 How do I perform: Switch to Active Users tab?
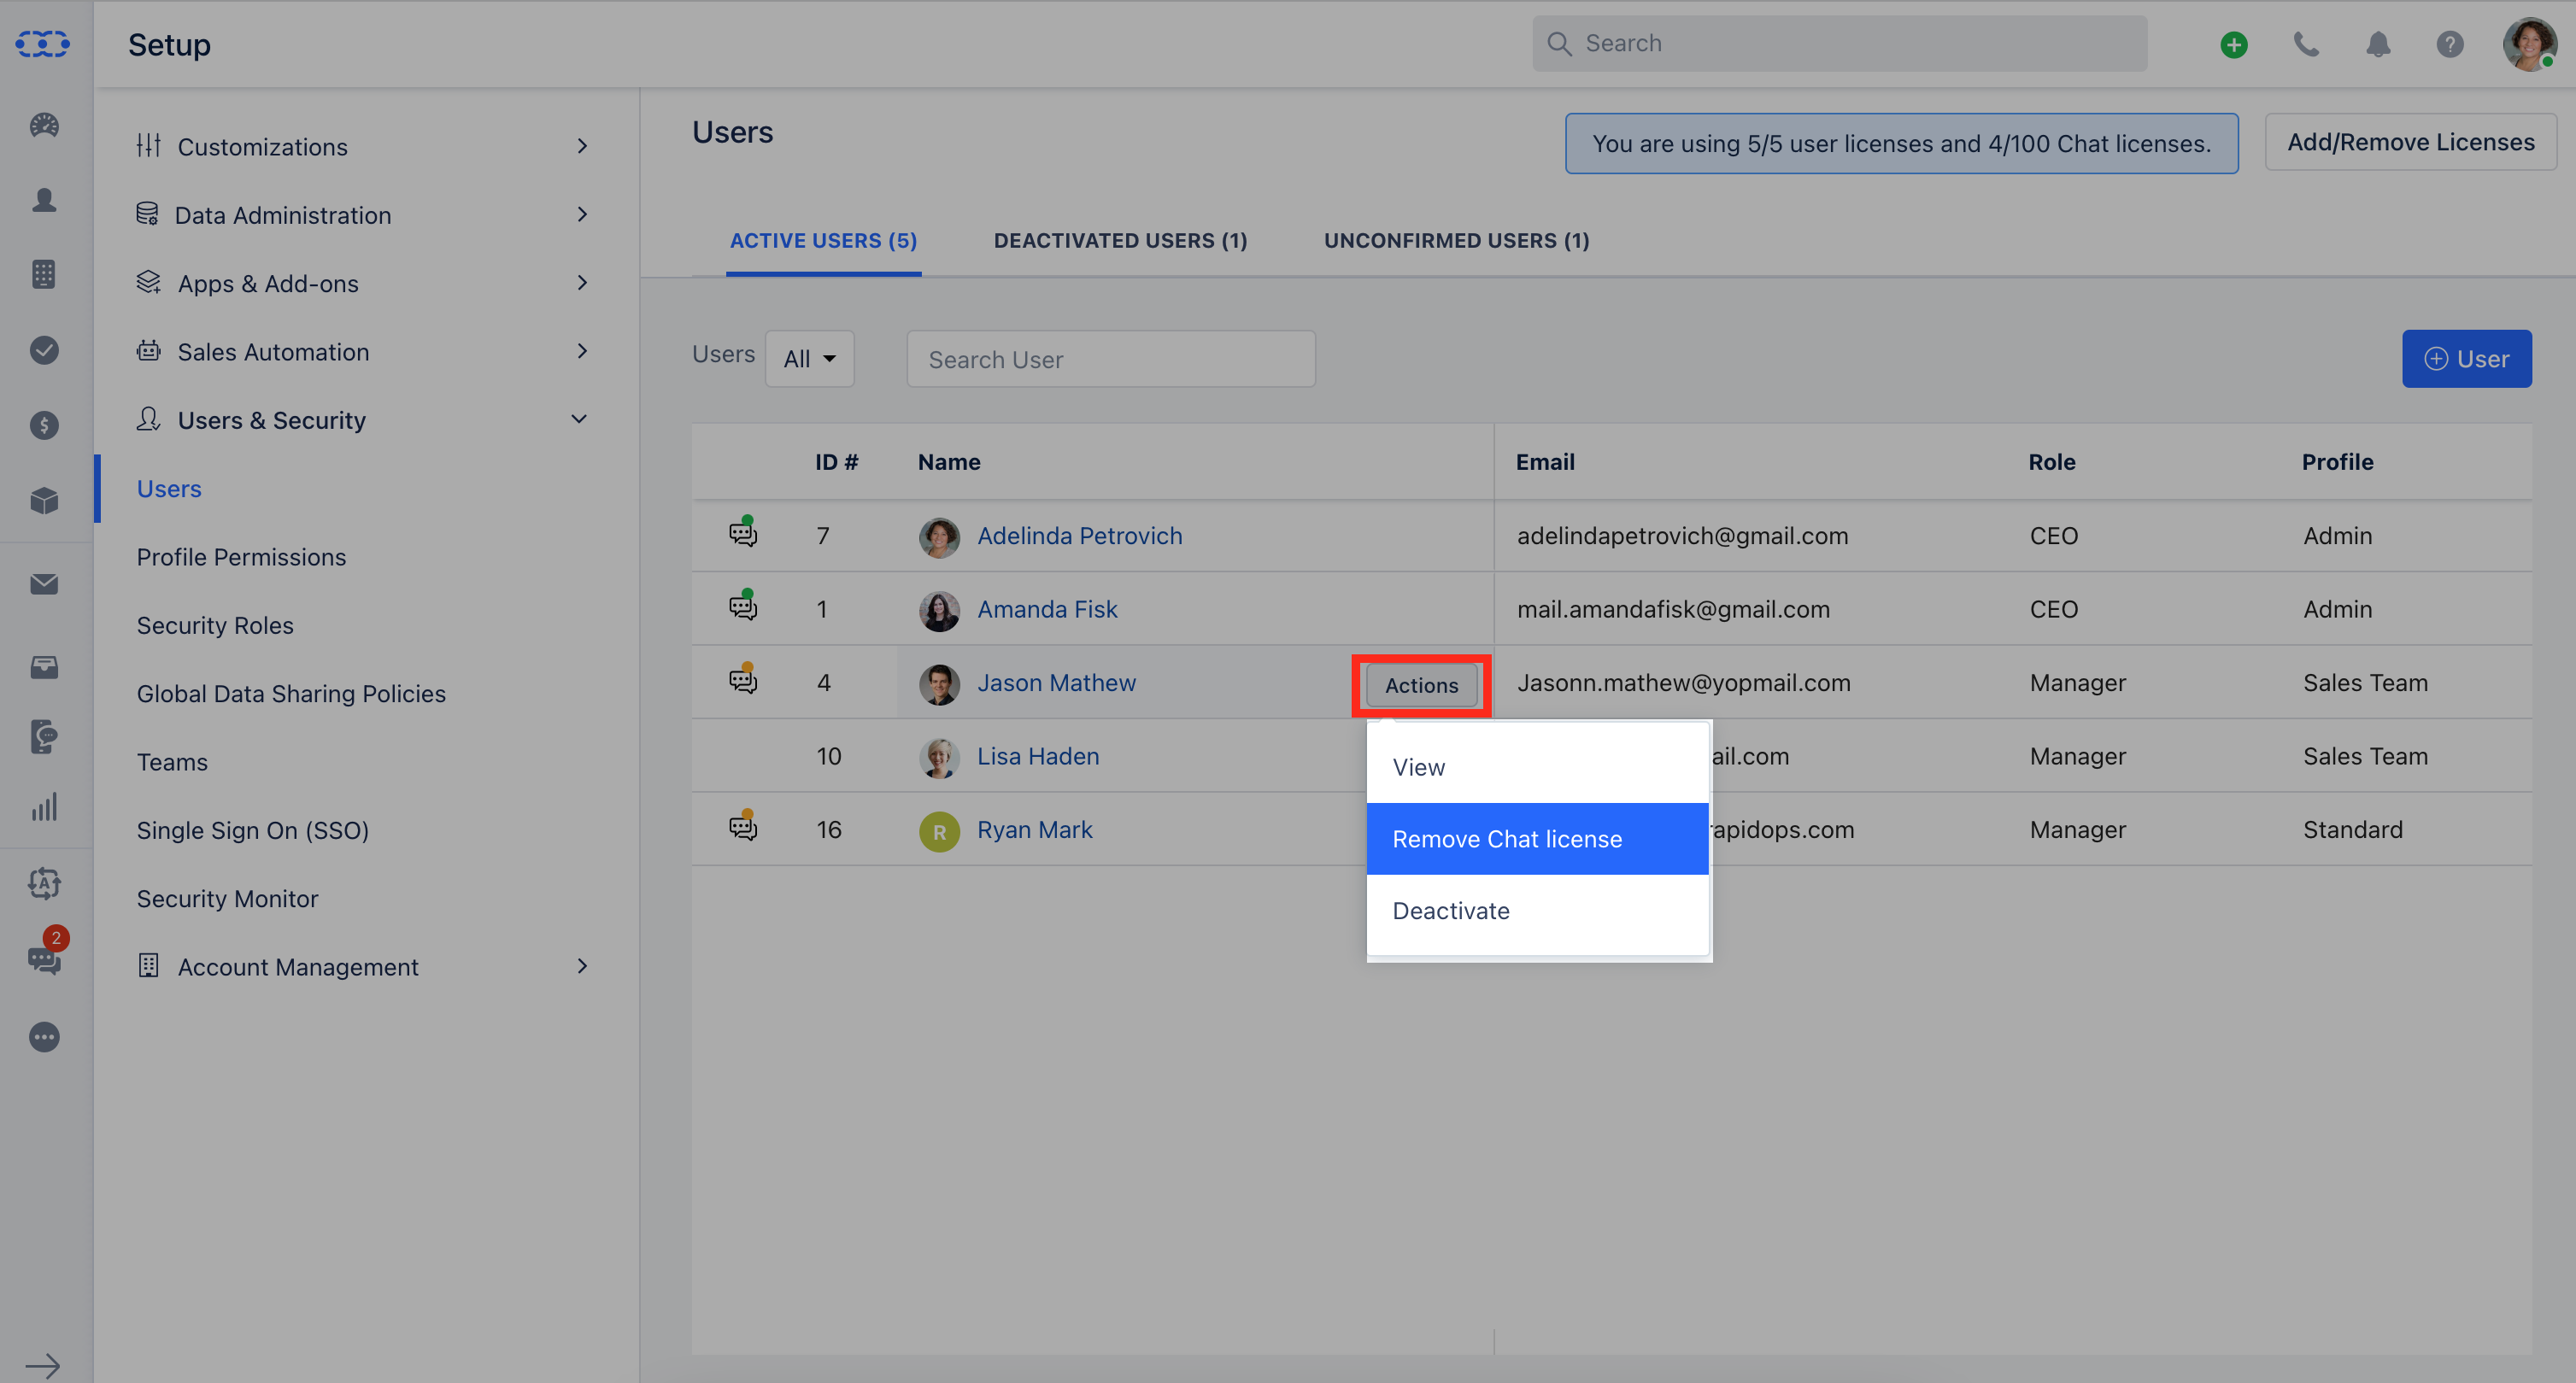(x=823, y=240)
